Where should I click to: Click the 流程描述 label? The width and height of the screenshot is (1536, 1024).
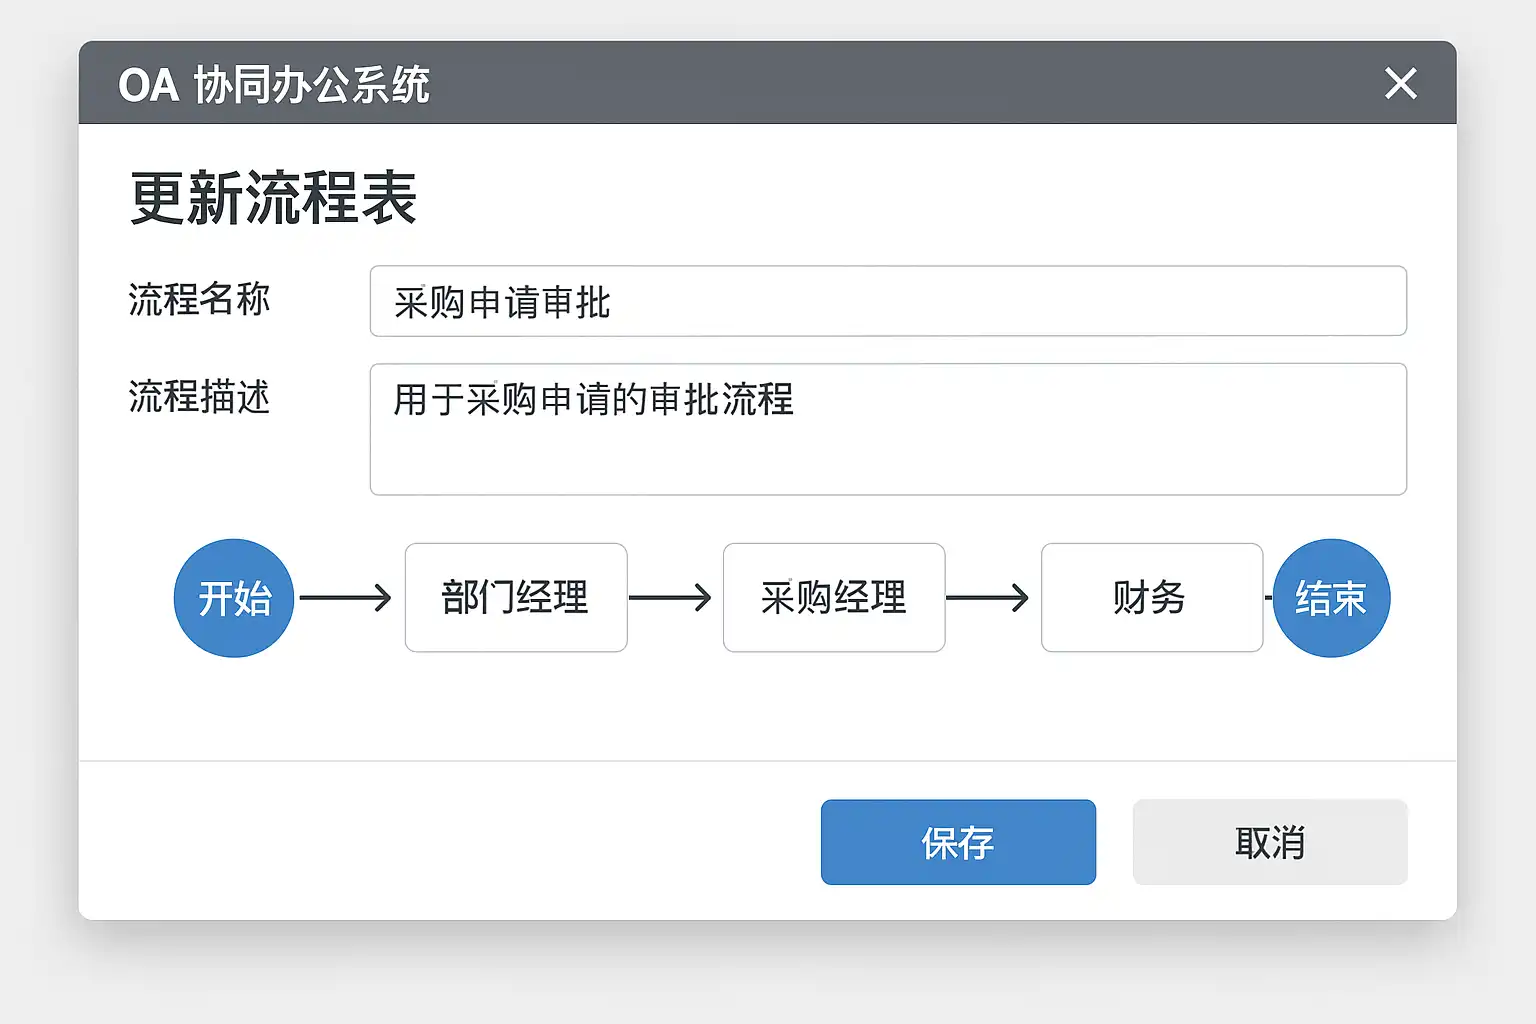(199, 397)
